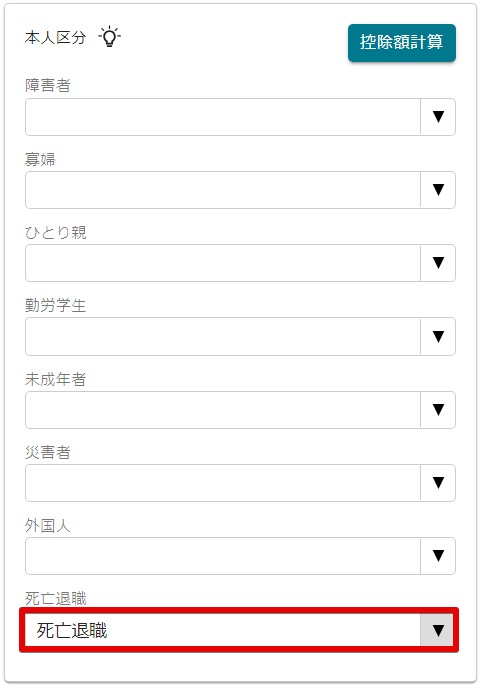Click the selected 死亡退職 value text

click(x=72, y=630)
